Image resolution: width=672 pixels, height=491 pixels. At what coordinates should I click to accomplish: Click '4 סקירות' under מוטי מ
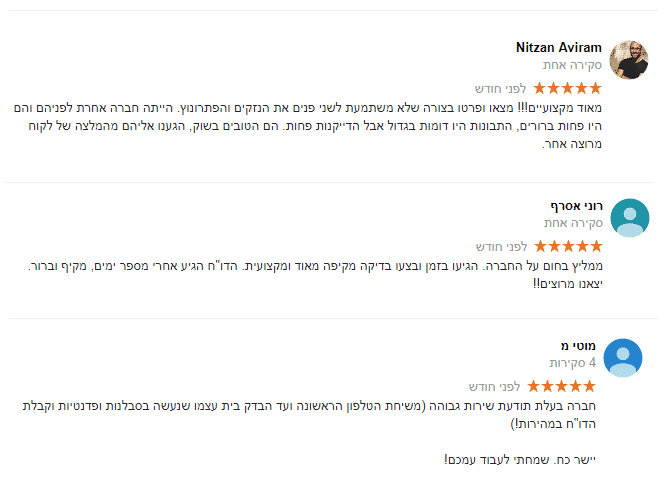[572, 363]
